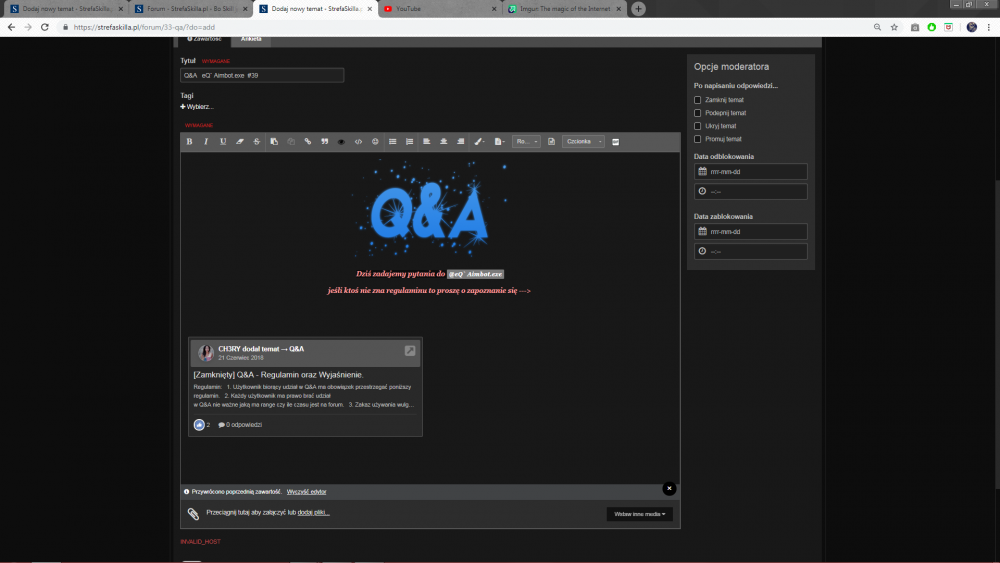Apply strikethrough formatting
Viewport: 1000px width, 563px height.
257,142
